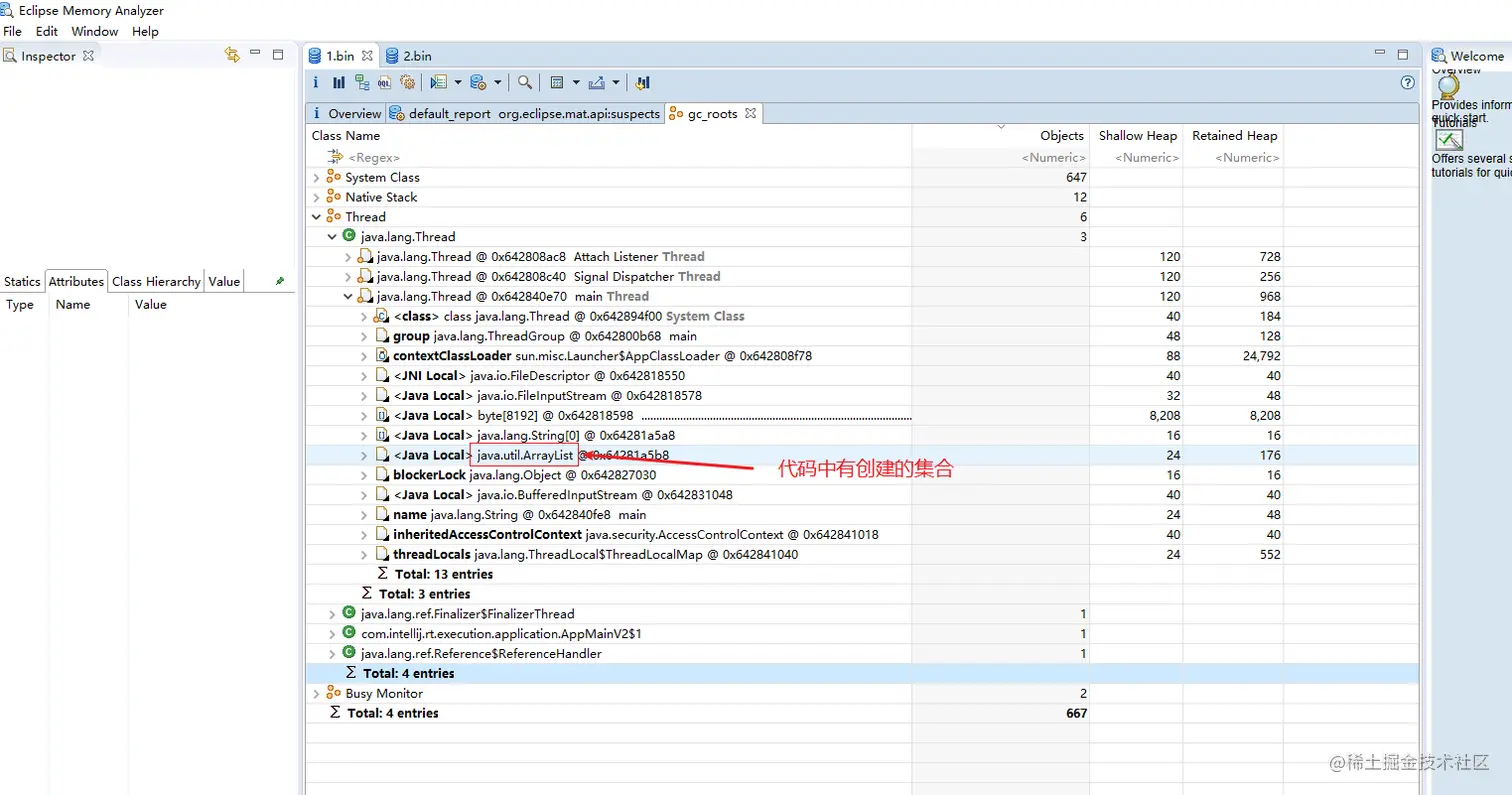Select the blockerLock java.lang.Object row

point(862,475)
